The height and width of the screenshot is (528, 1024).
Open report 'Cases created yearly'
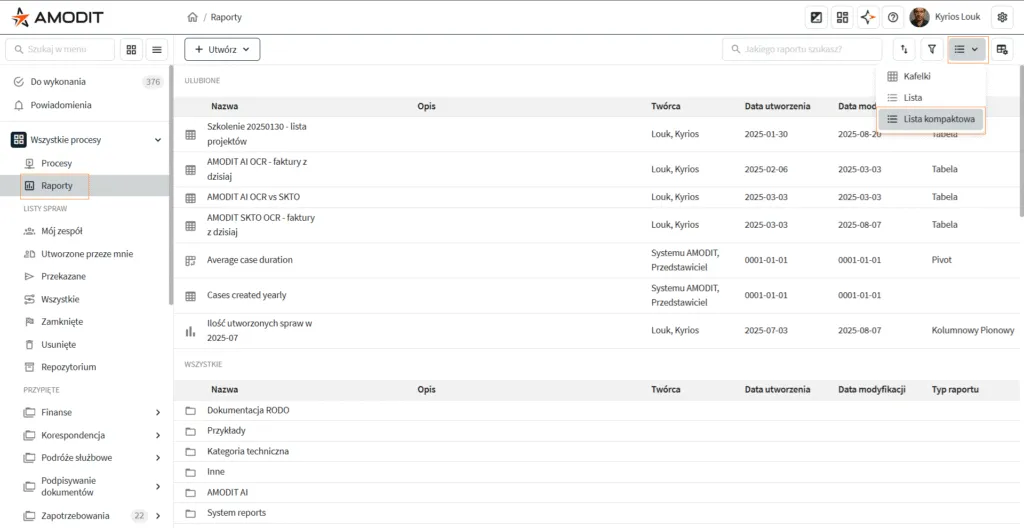point(247,295)
